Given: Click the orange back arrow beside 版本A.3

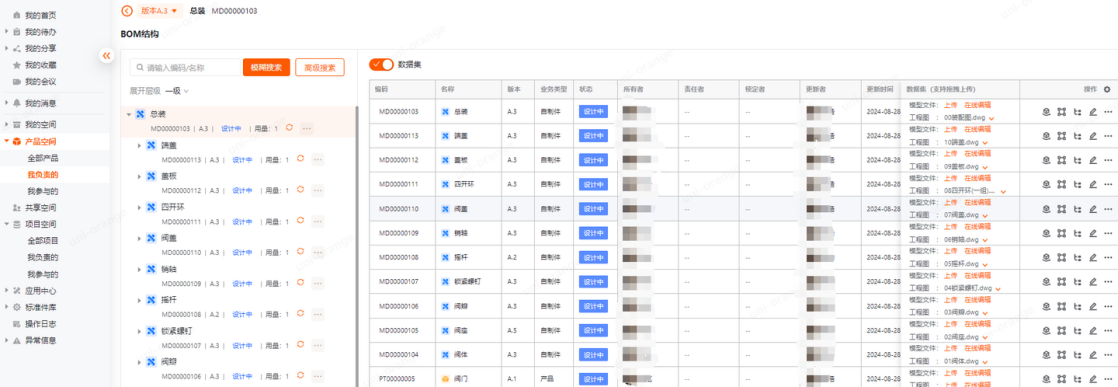Looking at the screenshot, I should pyautogui.click(x=127, y=11).
